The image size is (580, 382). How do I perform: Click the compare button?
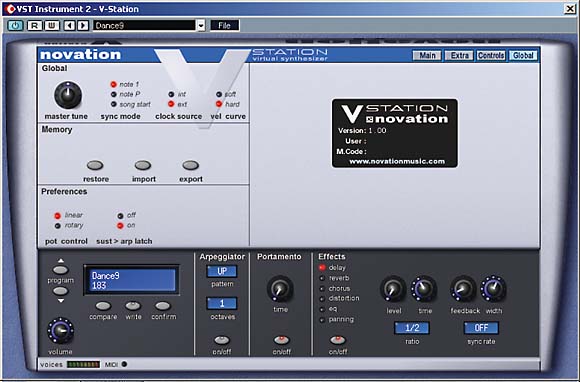click(x=103, y=306)
